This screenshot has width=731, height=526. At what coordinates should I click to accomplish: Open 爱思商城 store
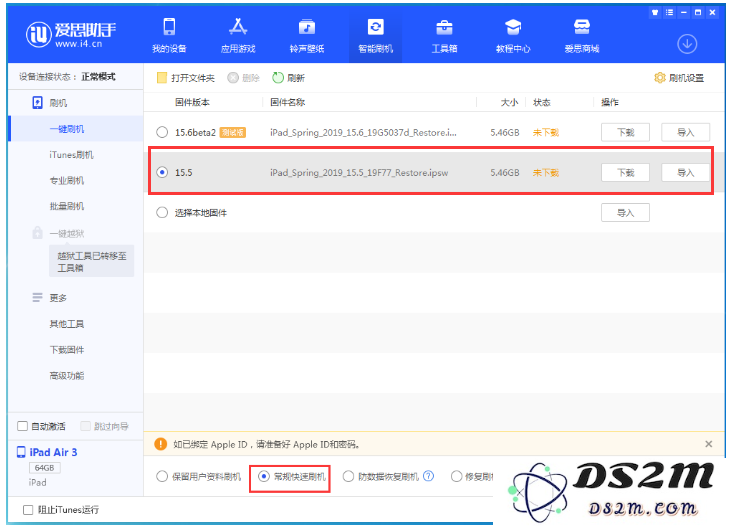582,35
